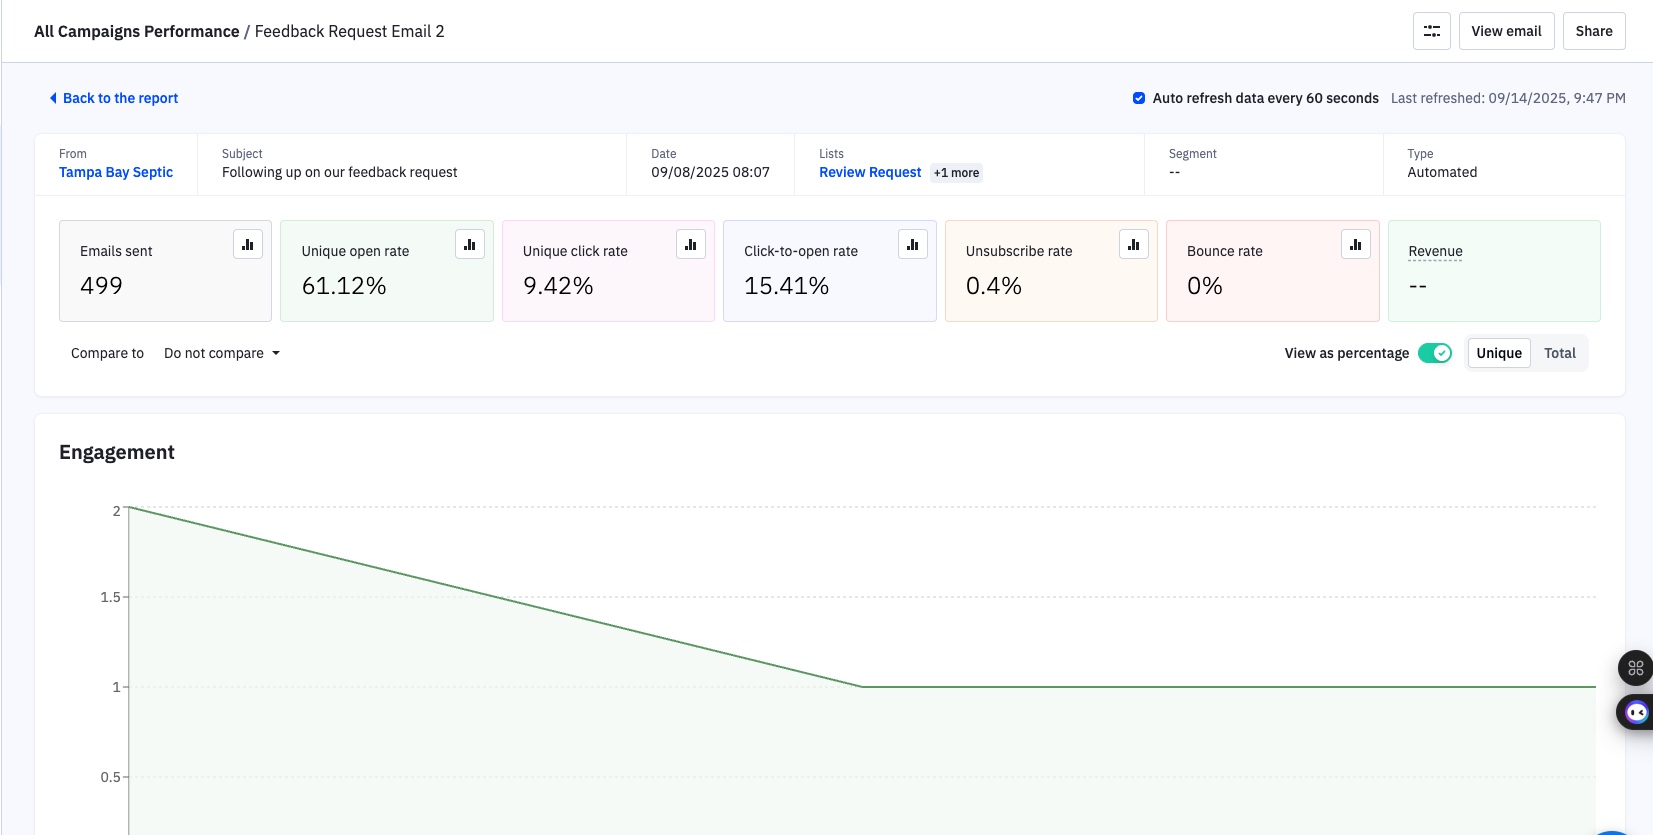This screenshot has width=1653, height=835.
Task: Open the chat assistant widget
Action: coord(1636,712)
